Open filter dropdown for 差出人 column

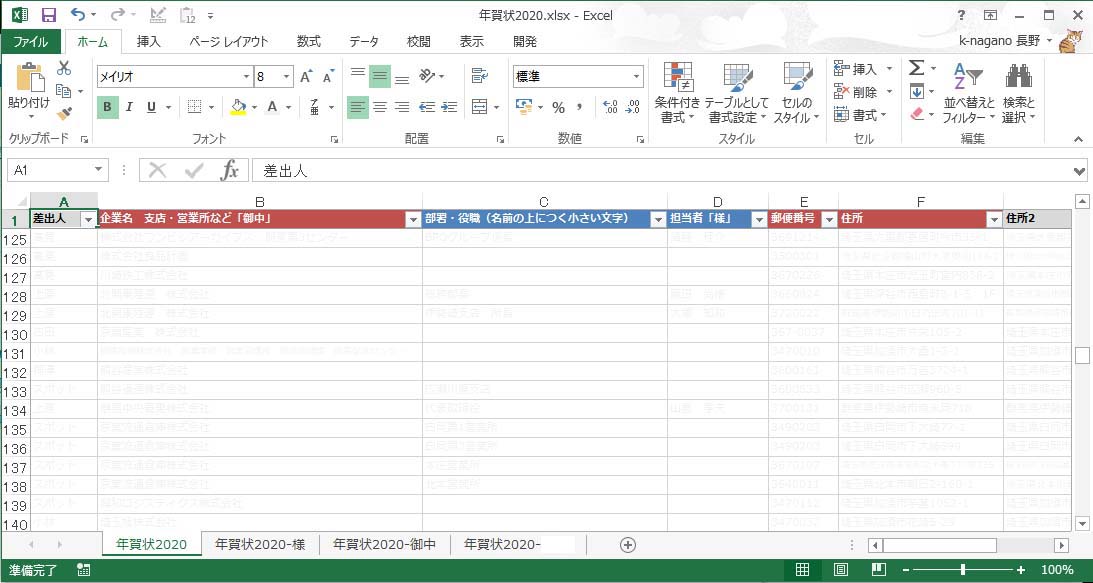point(88,219)
